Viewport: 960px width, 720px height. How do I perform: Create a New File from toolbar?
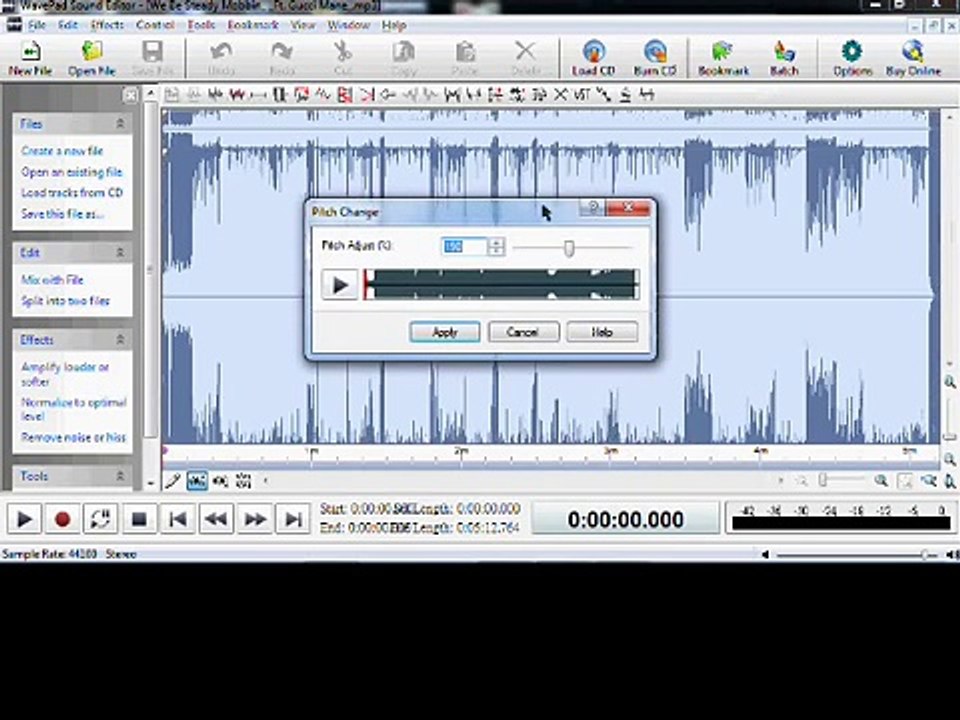tap(30, 58)
